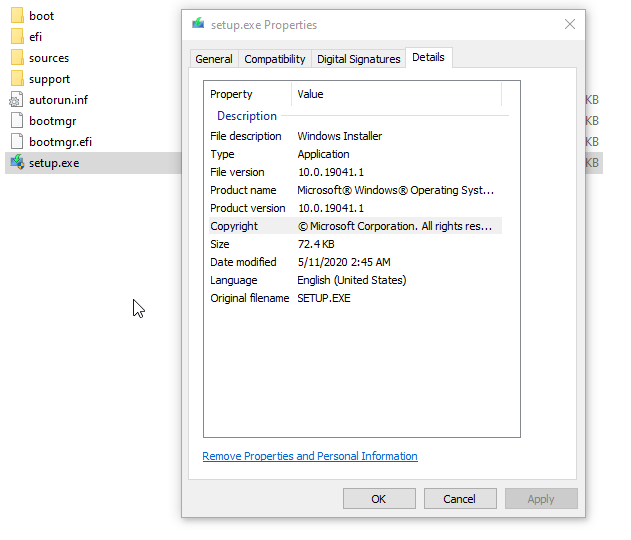Switch to the General tab
The image size is (631, 540).
click(214, 59)
